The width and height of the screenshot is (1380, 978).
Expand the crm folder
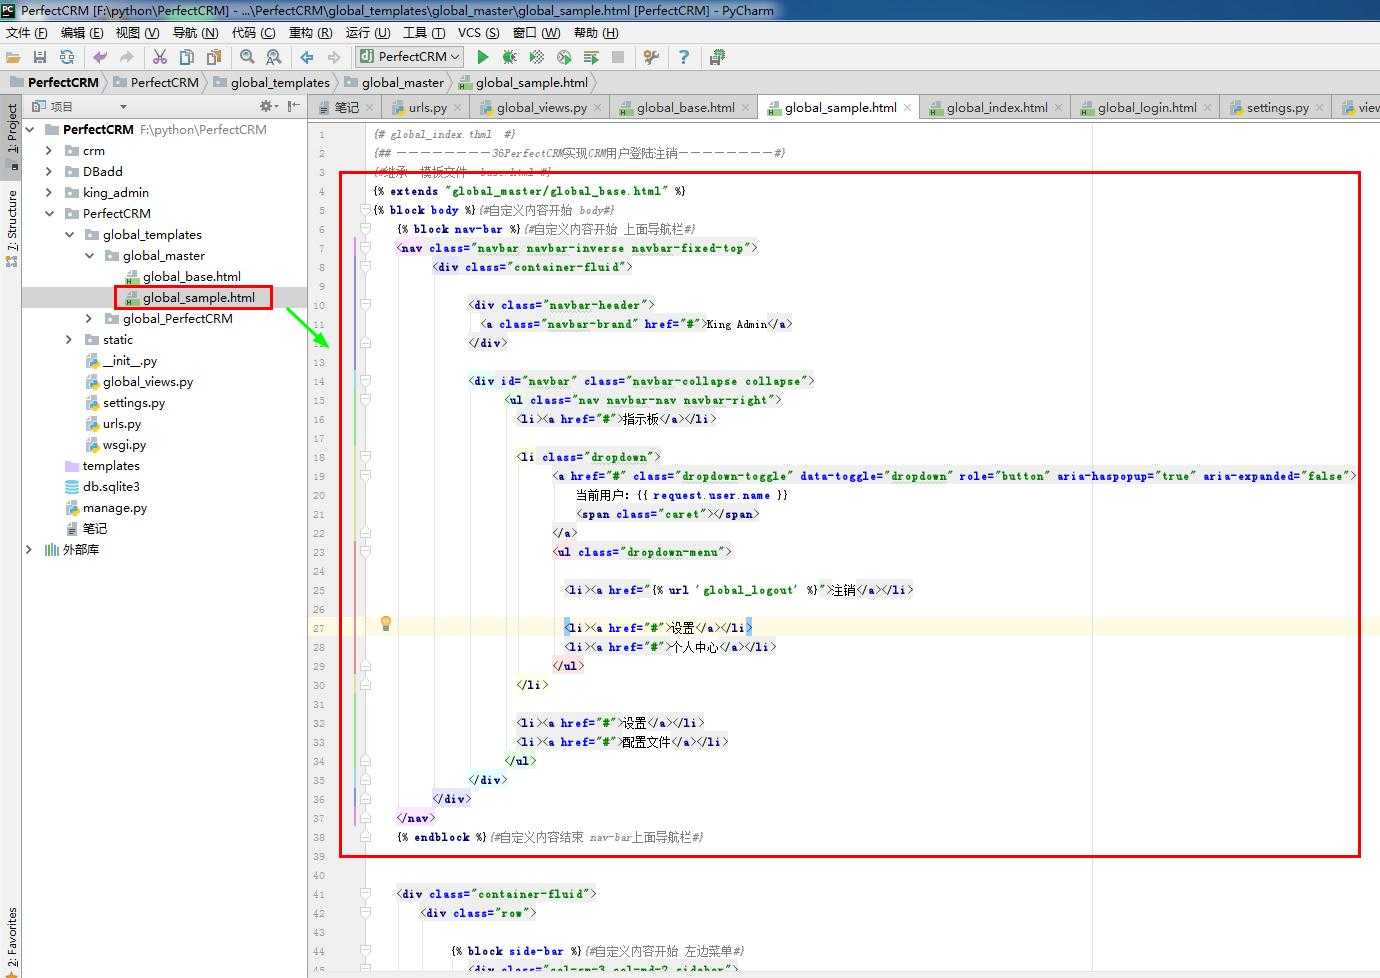pyautogui.click(x=50, y=150)
